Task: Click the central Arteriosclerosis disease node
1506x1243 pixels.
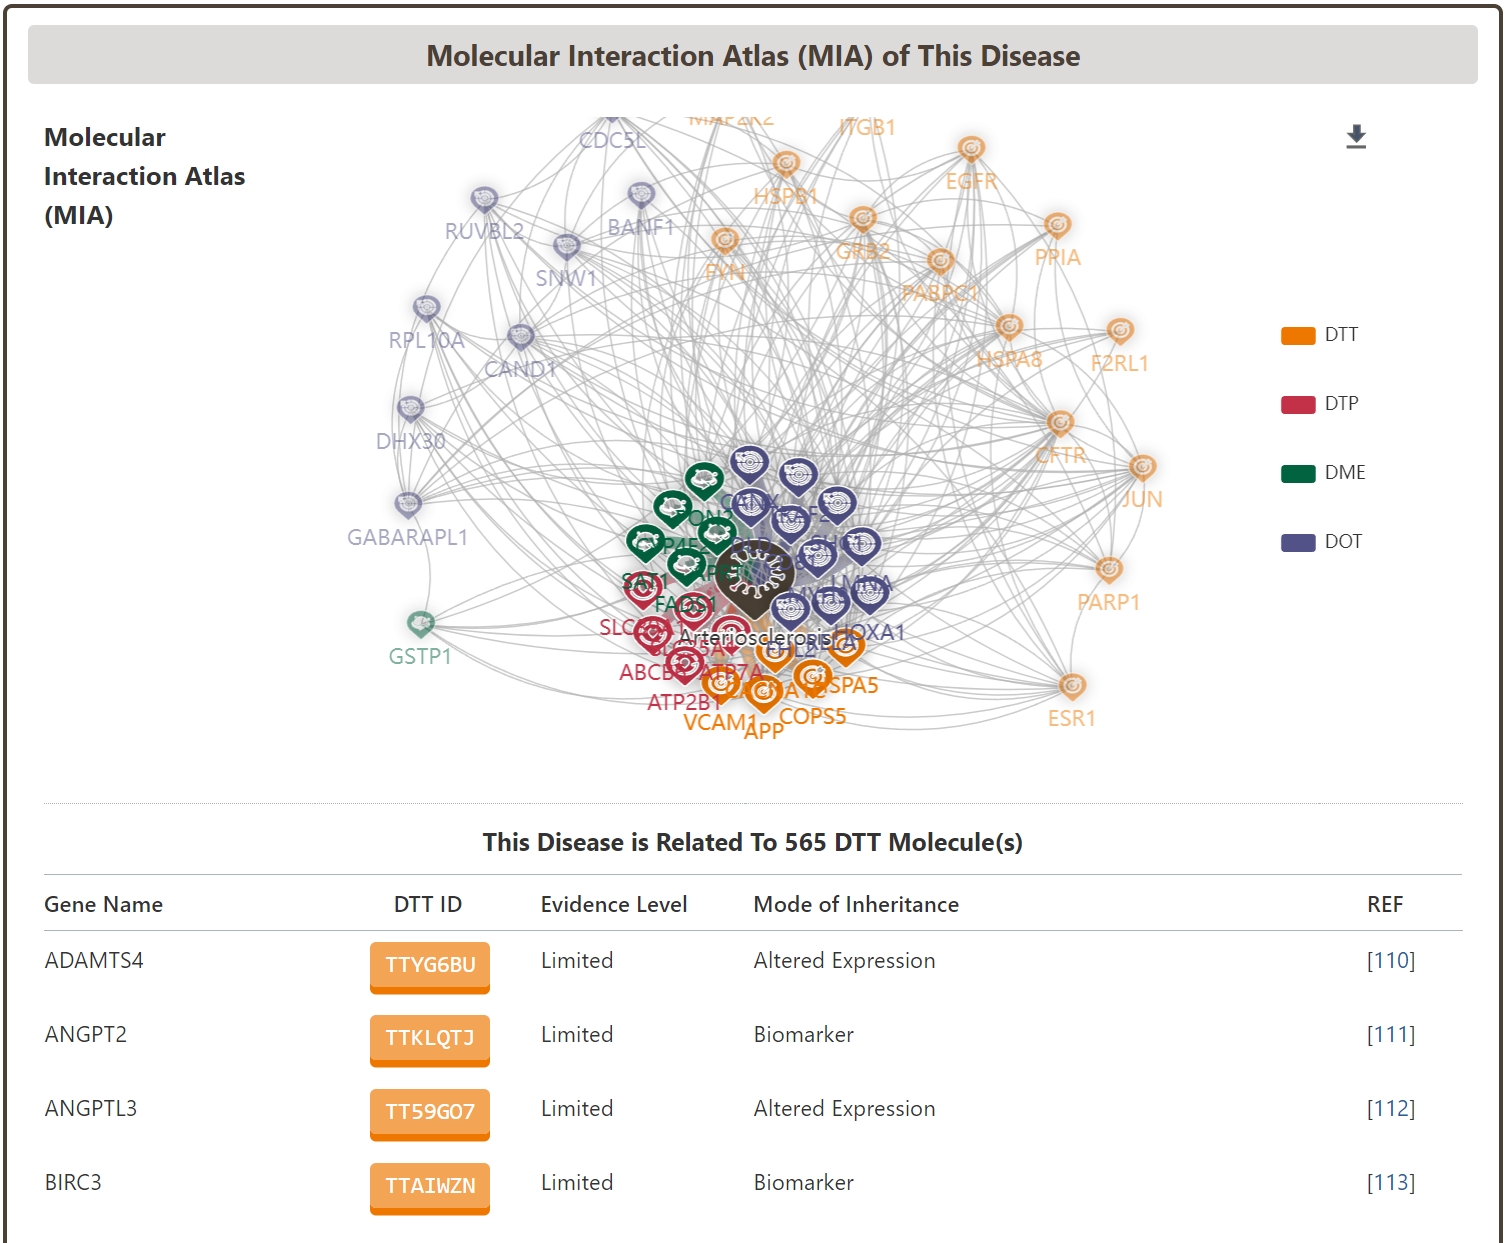Action: pyautogui.click(x=755, y=577)
